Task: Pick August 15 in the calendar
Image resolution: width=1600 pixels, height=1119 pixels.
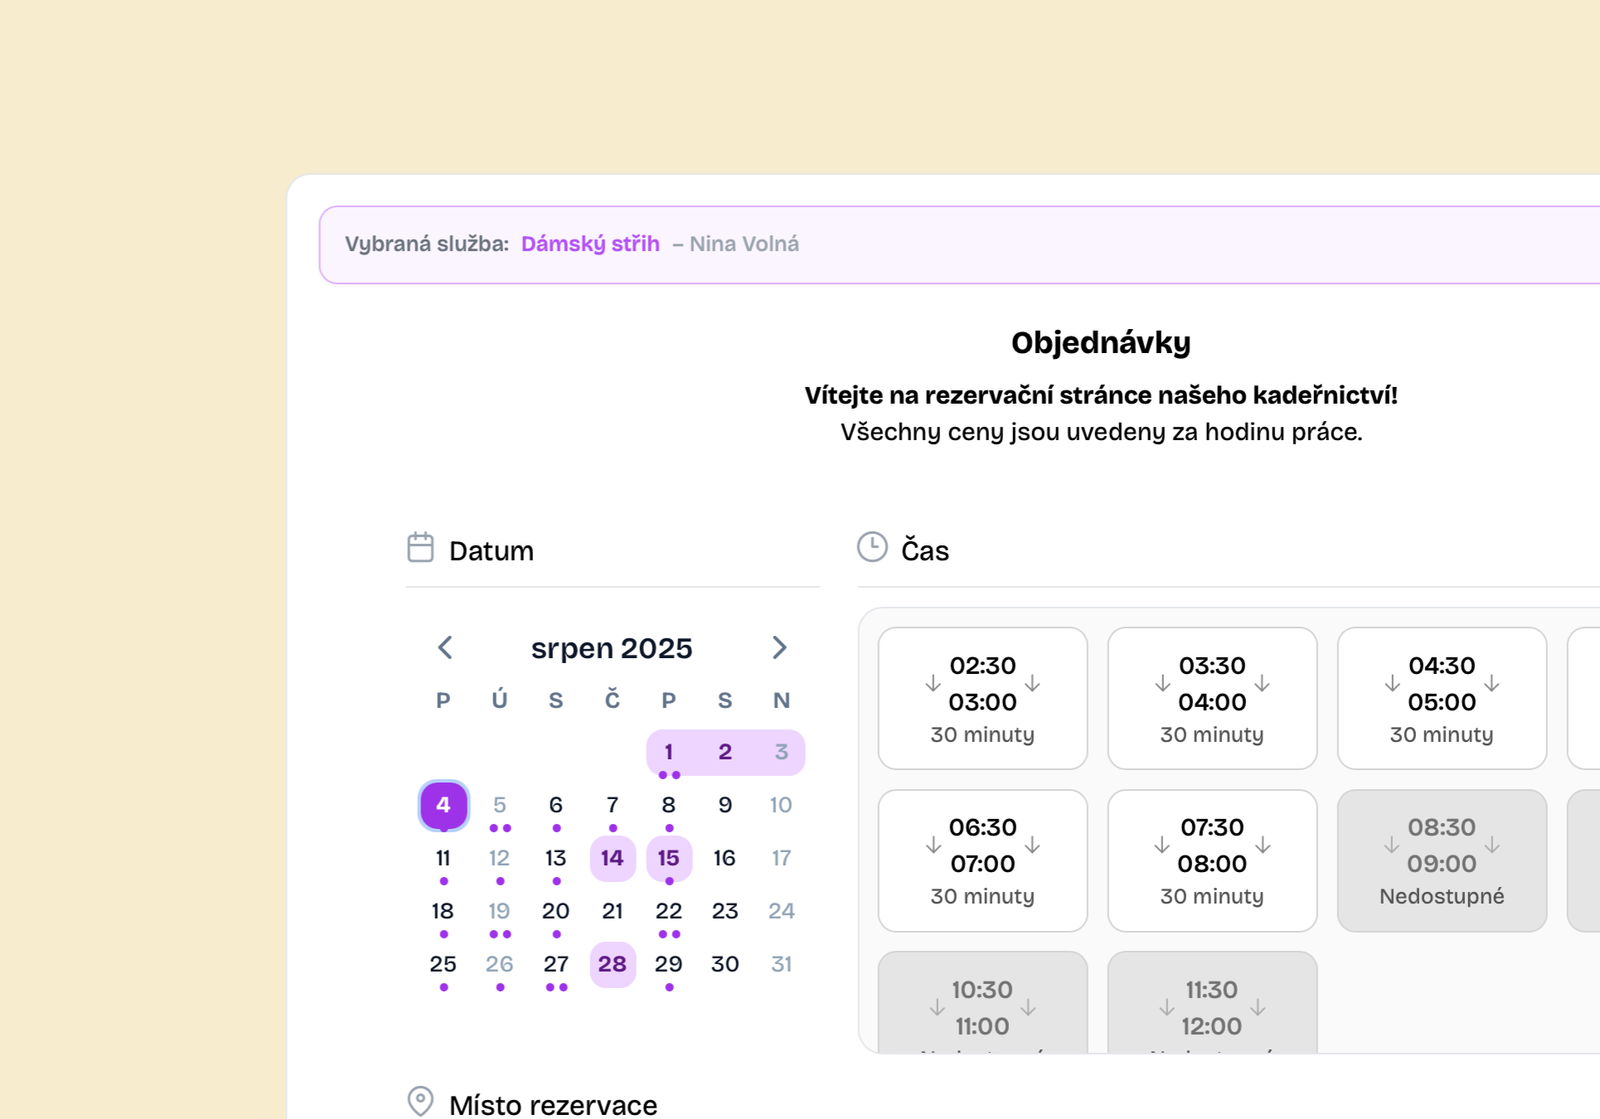Action: (668, 858)
